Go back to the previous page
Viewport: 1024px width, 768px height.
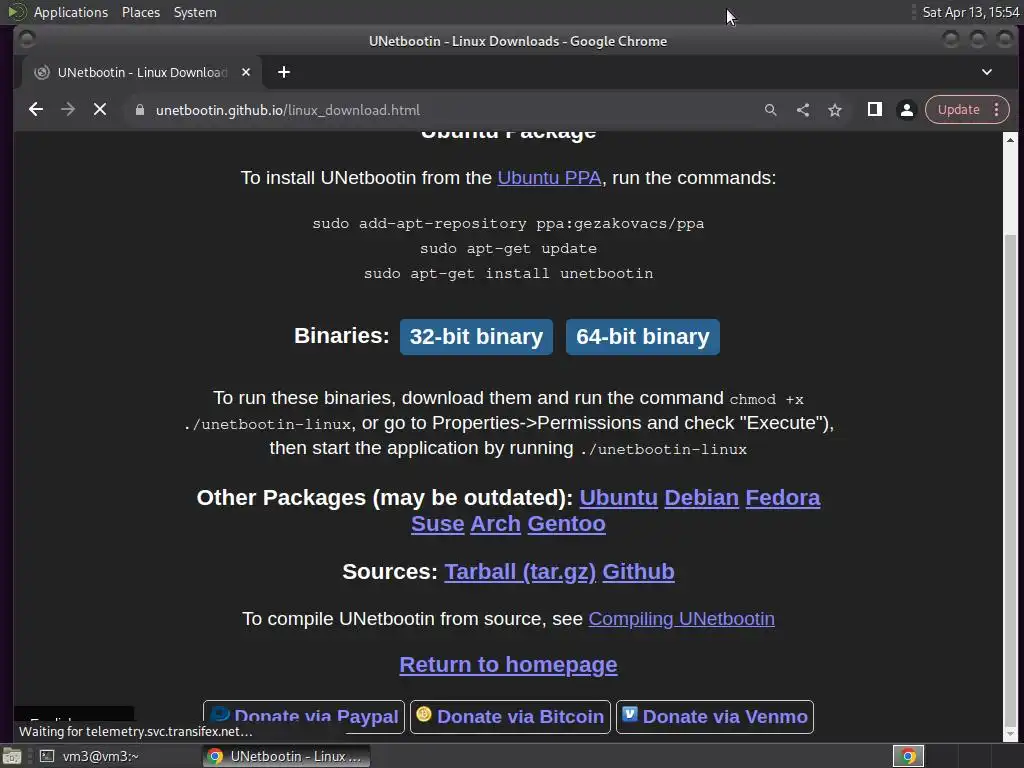click(36, 110)
